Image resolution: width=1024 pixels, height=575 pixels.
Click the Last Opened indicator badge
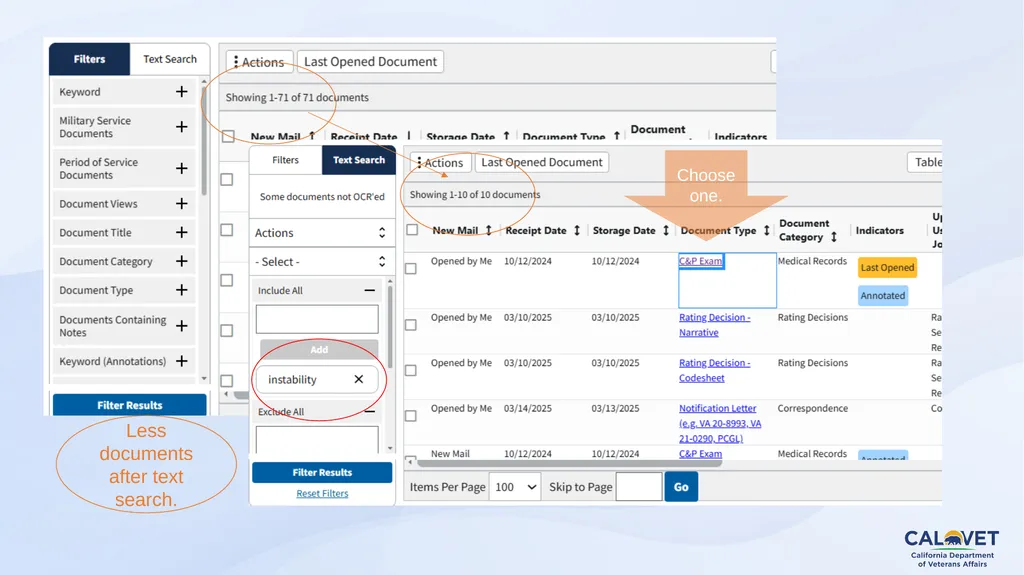click(887, 267)
